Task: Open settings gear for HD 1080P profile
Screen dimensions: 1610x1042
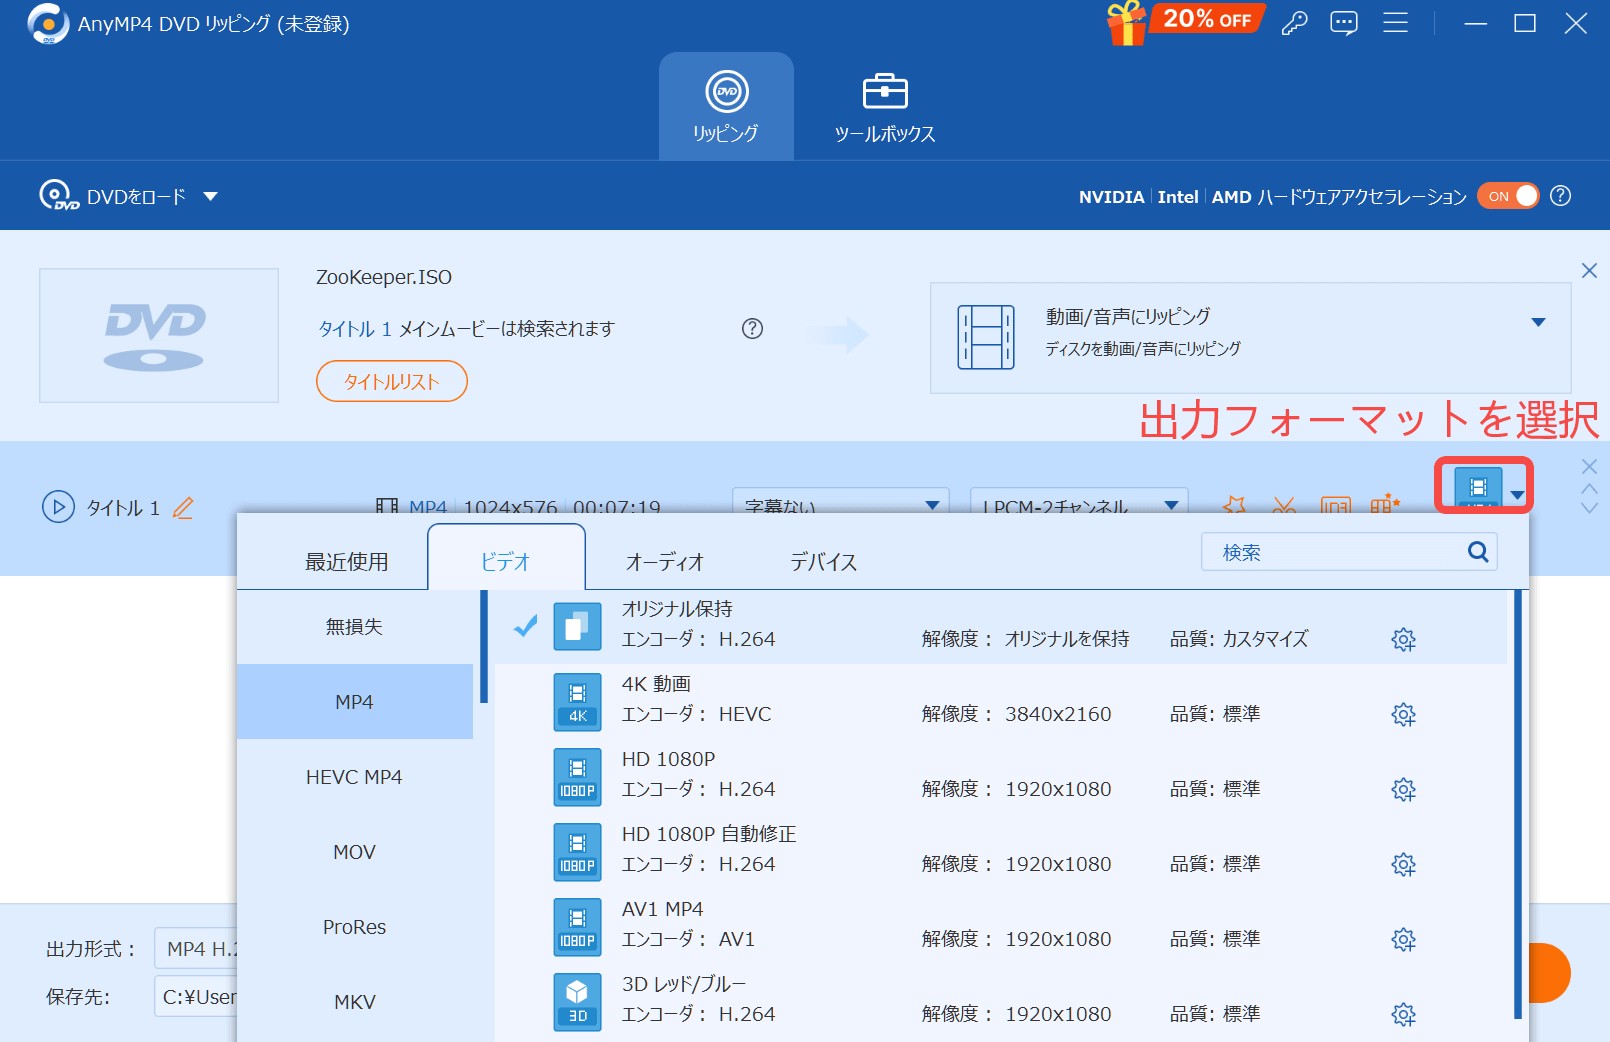Action: [1403, 790]
